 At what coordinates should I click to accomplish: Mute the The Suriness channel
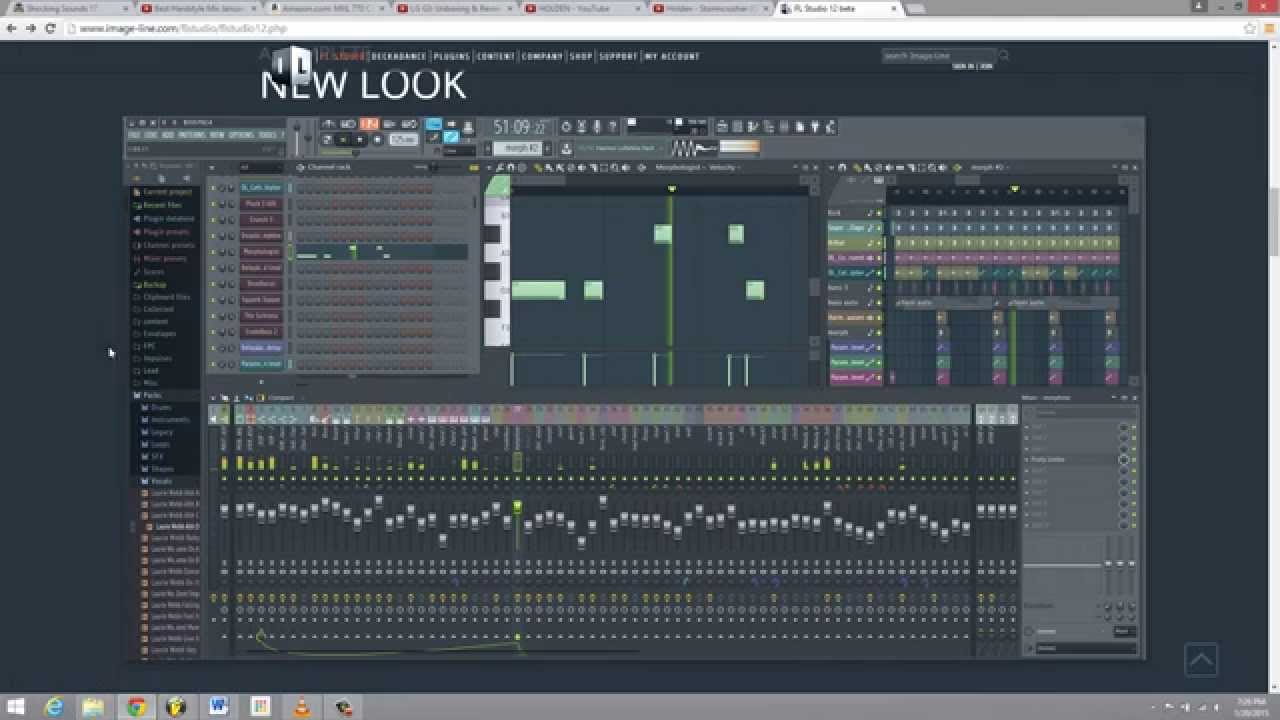(x=212, y=316)
